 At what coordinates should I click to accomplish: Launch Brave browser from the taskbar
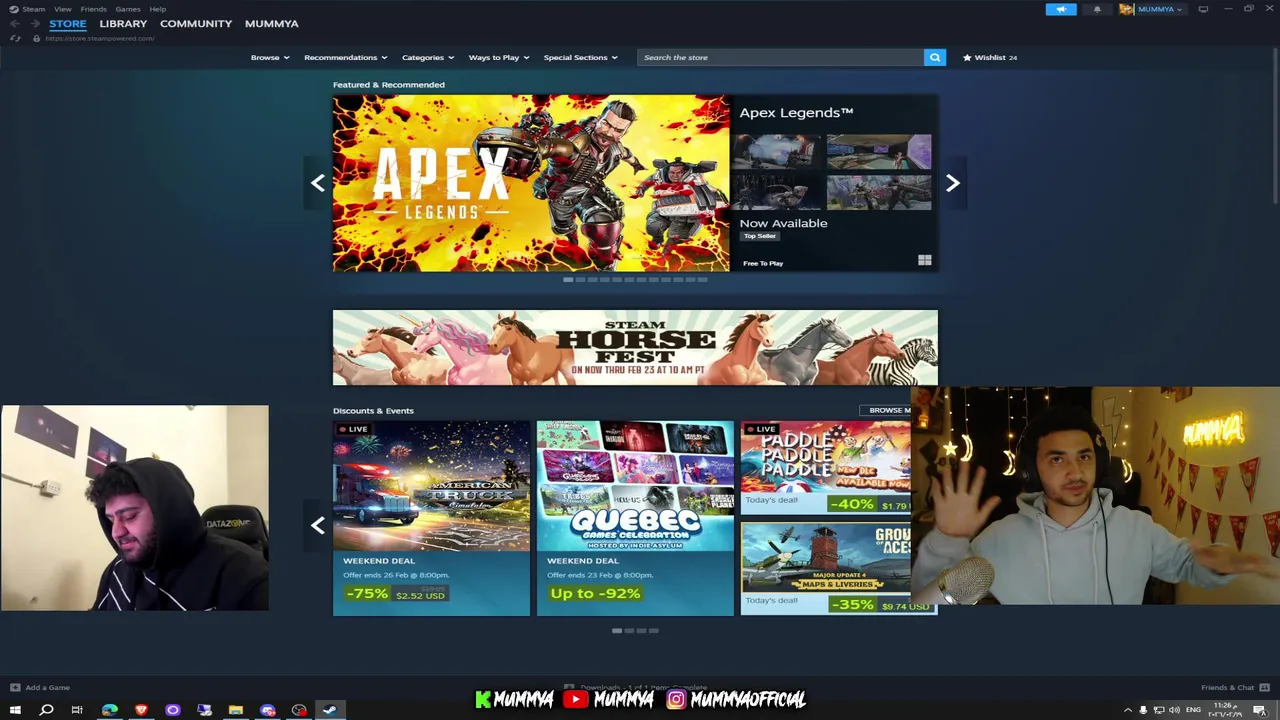point(141,710)
